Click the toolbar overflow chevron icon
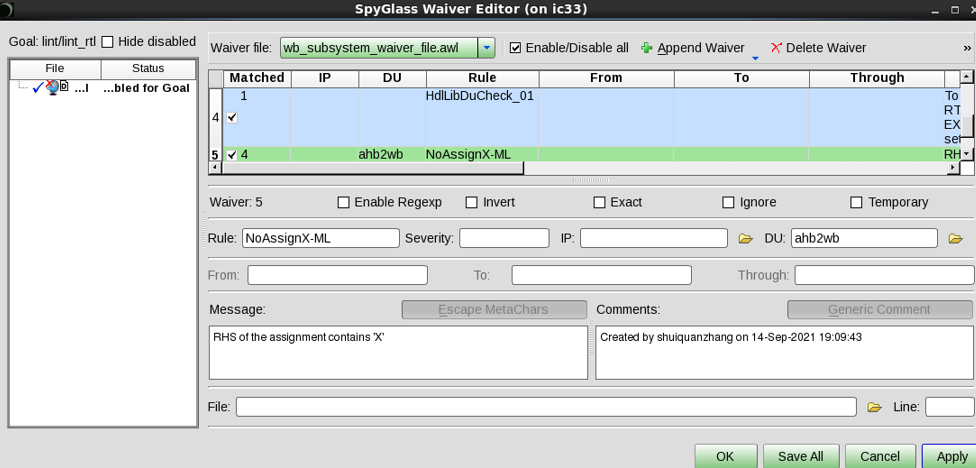Image resolution: width=976 pixels, height=468 pixels. [x=967, y=48]
